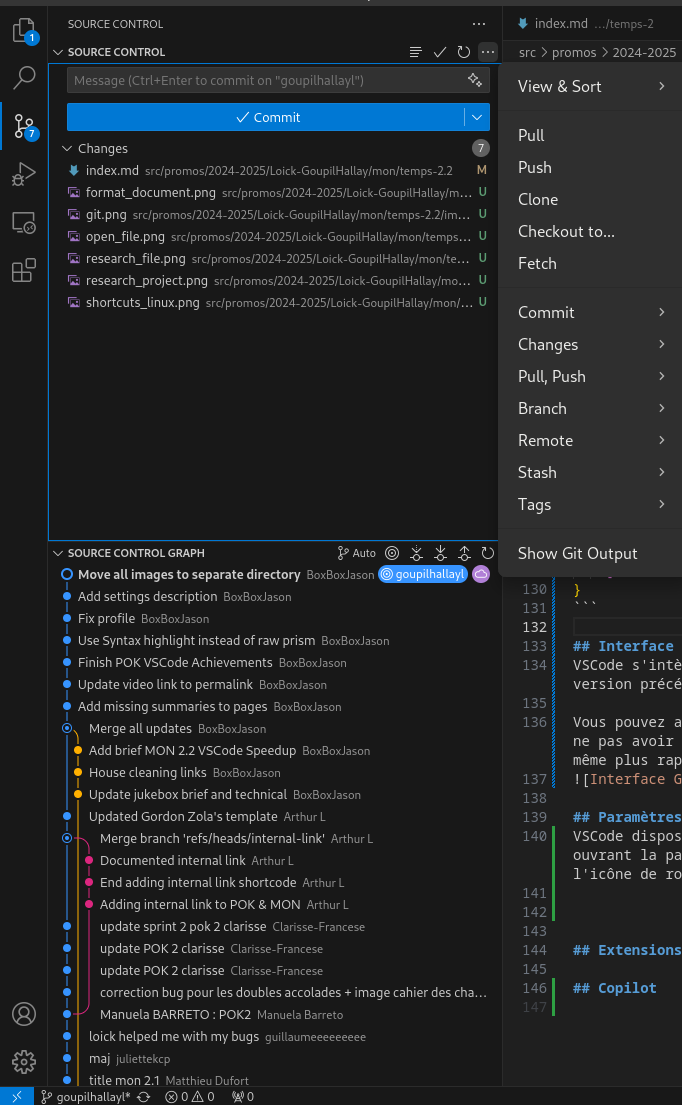Open the Accounts icon in activity bar
Image resolution: width=682 pixels, height=1105 pixels.
(24, 1014)
